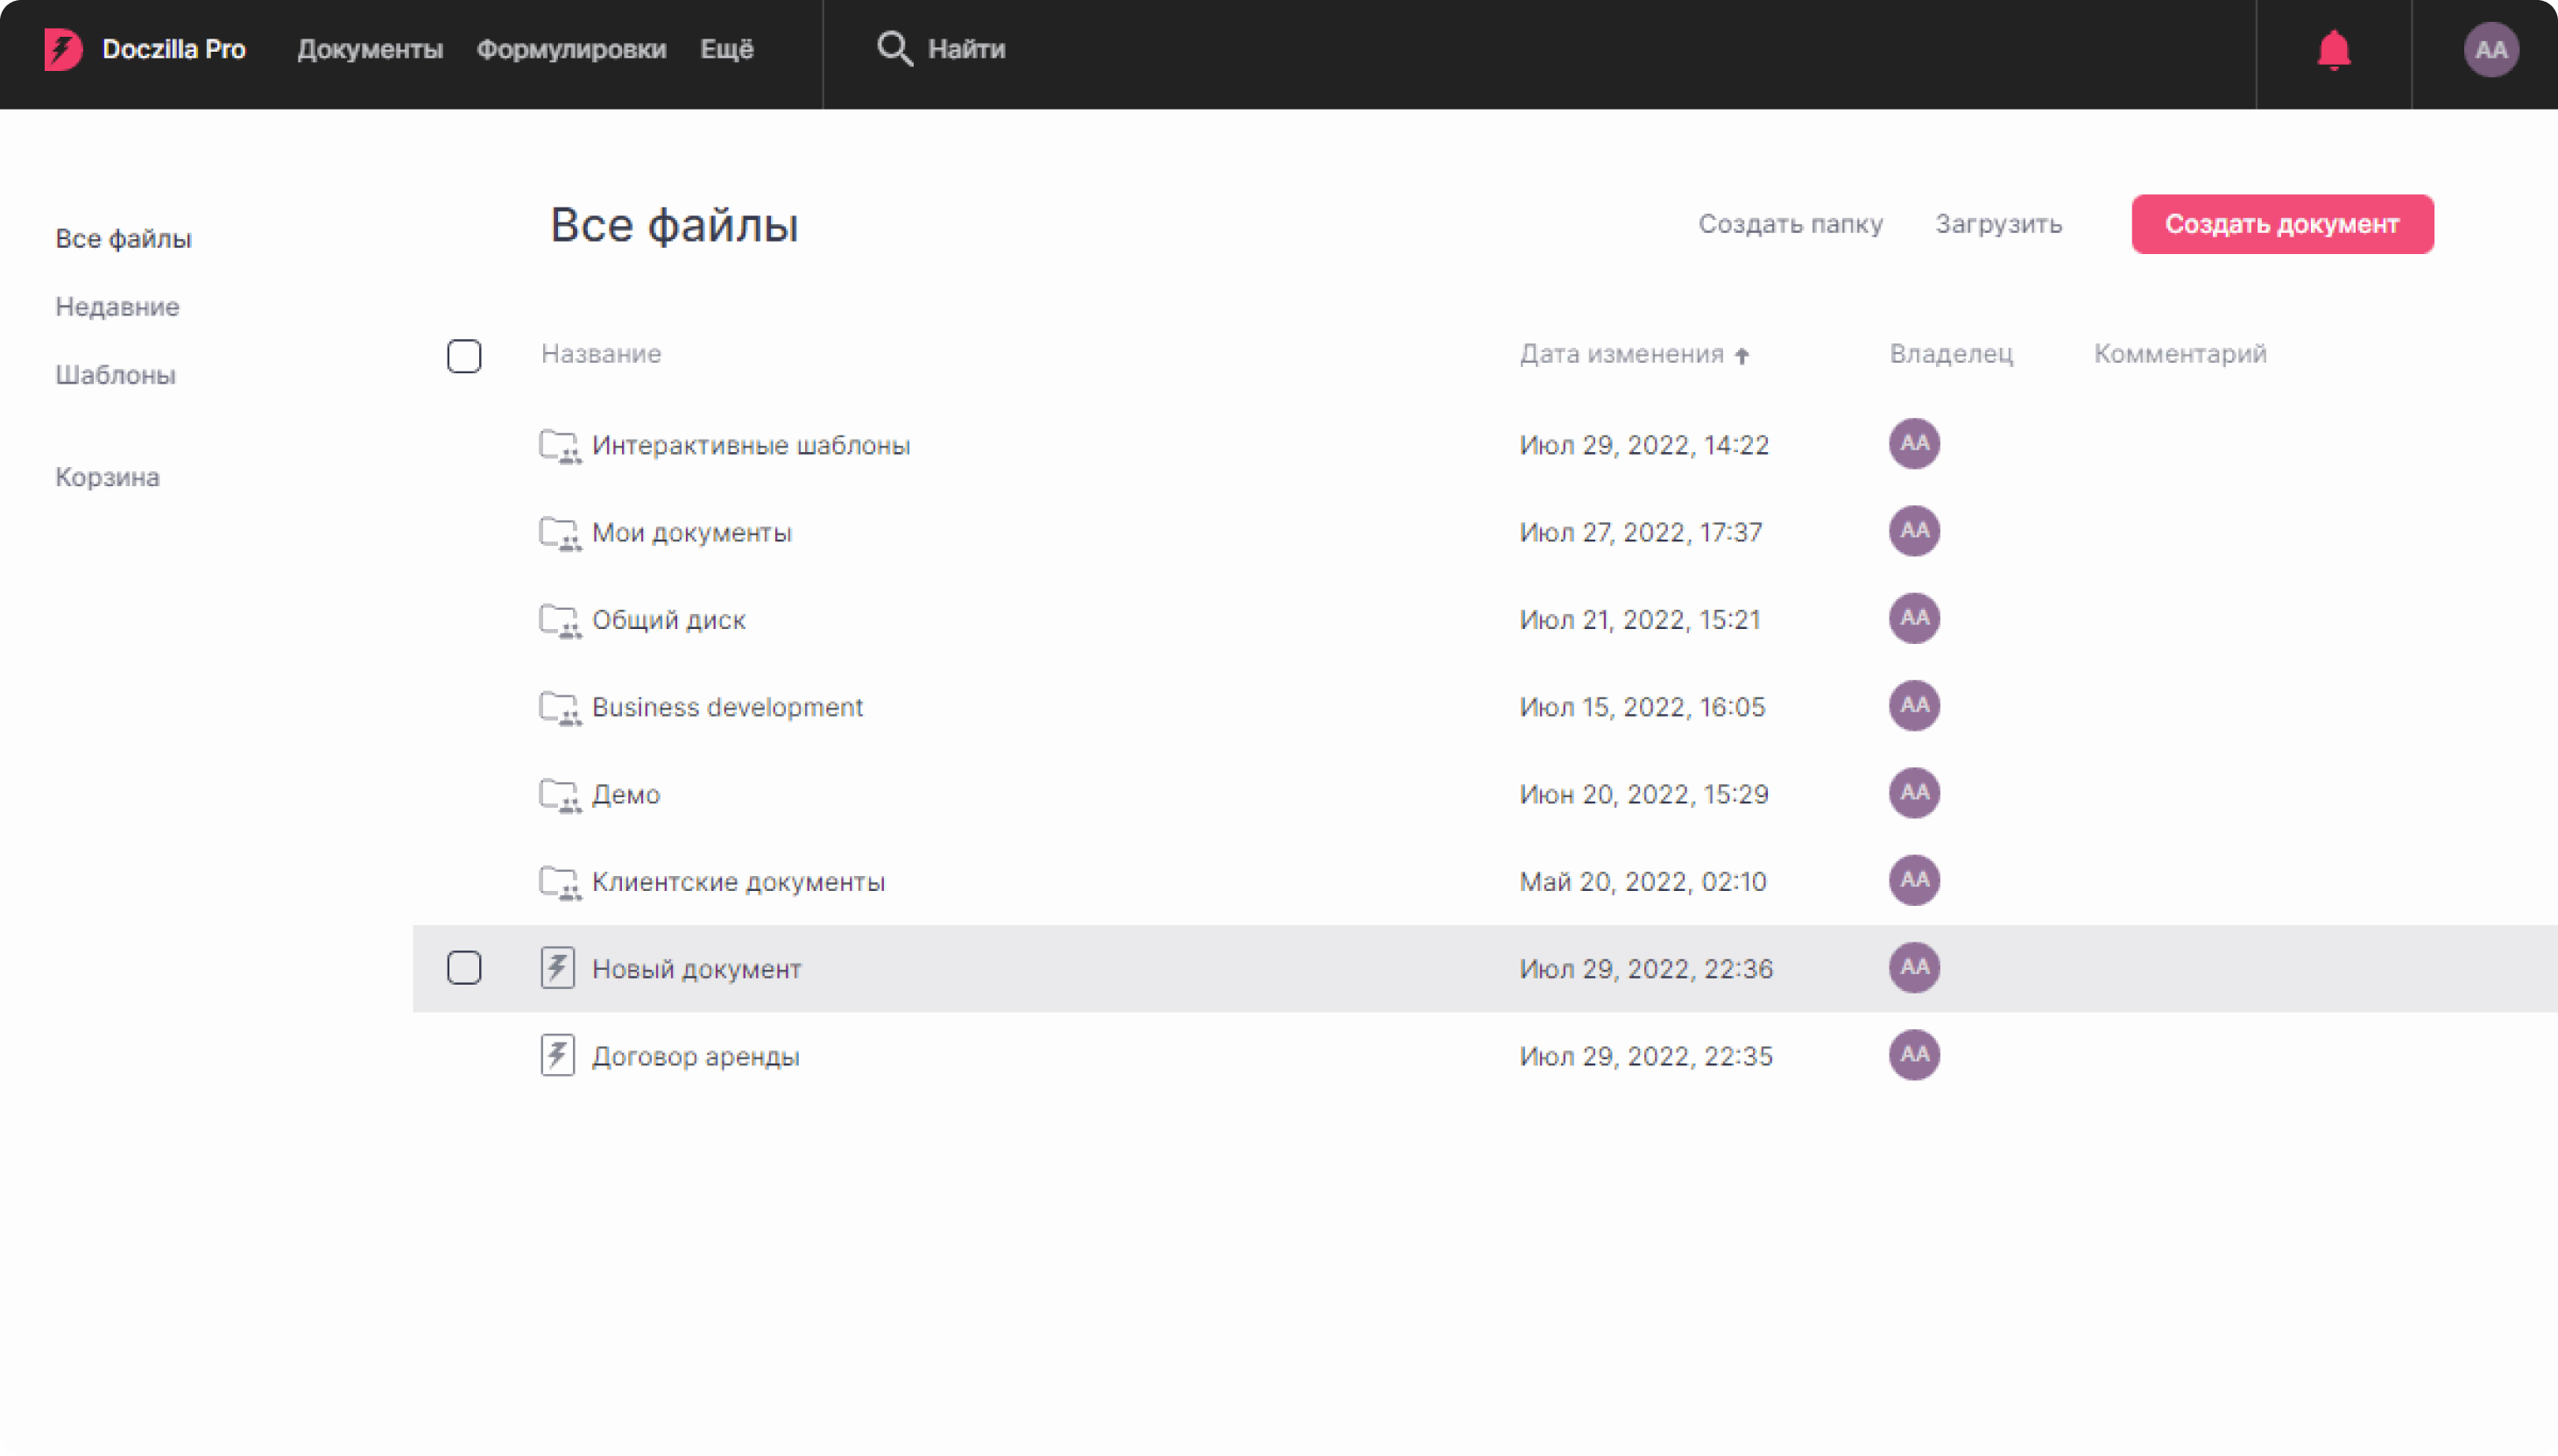Sort by Дата изменения column arrow
The height and width of the screenshot is (1456, 2558).
1742,356
